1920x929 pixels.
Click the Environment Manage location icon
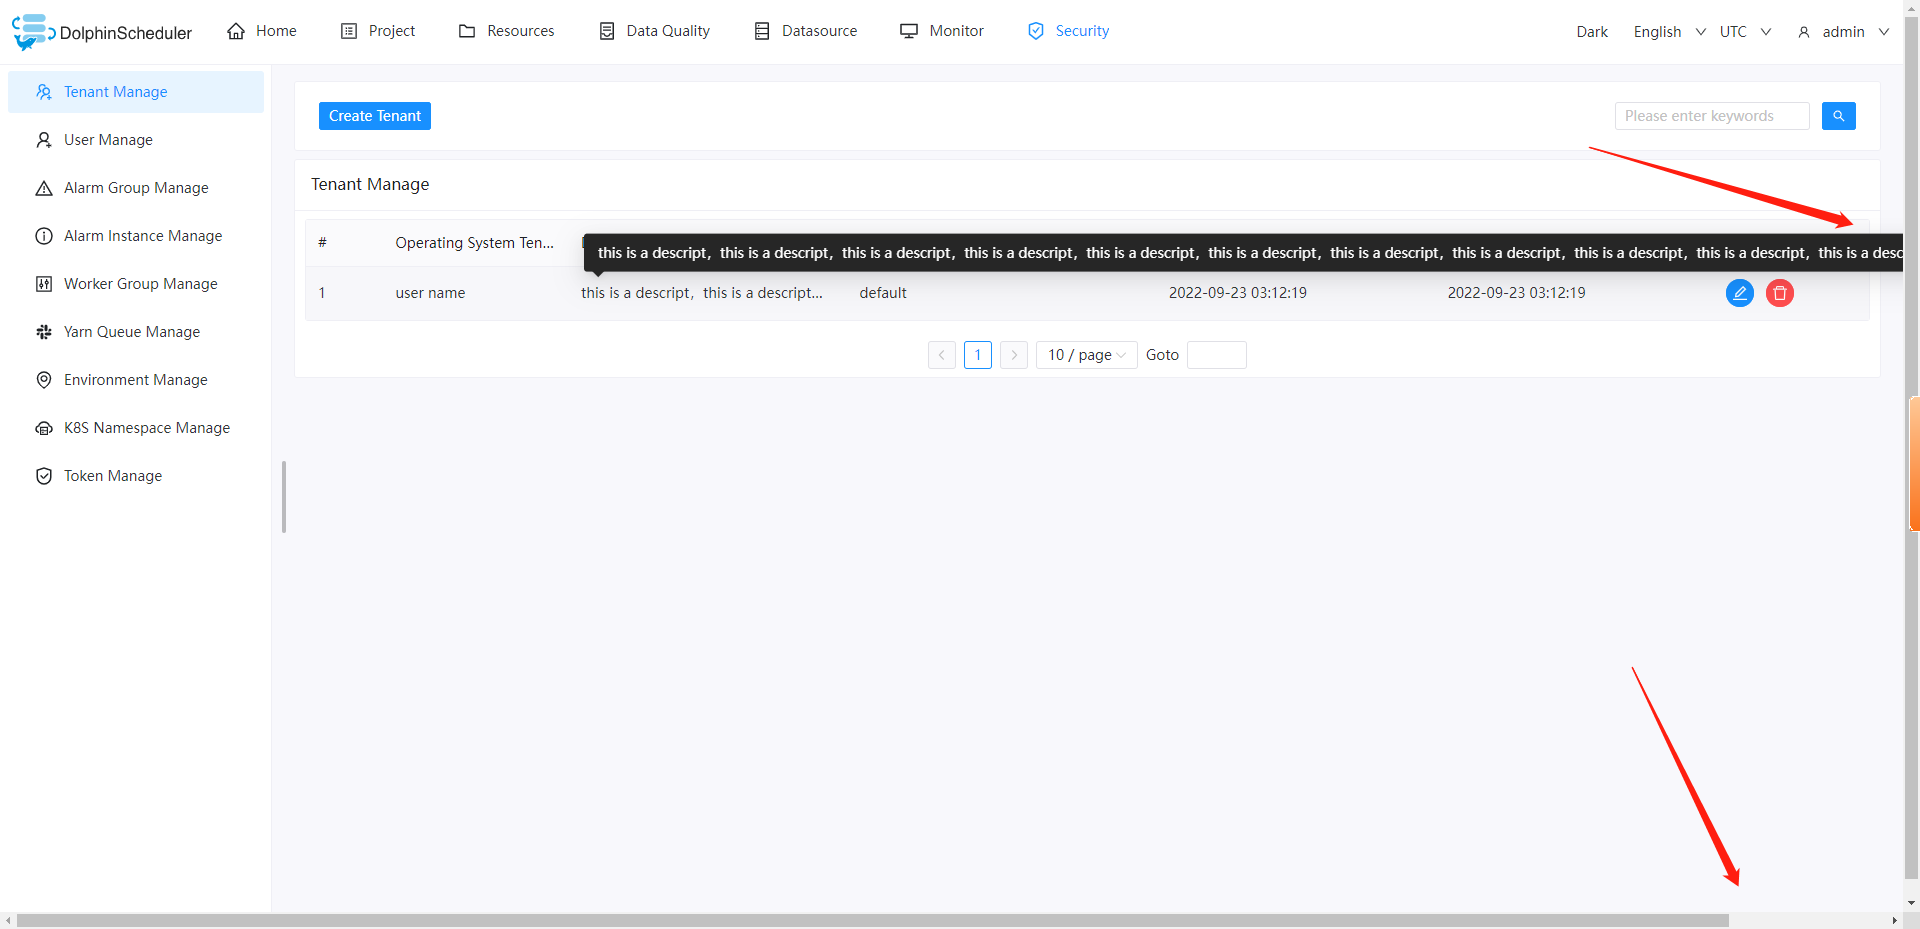tap(43, 380)
